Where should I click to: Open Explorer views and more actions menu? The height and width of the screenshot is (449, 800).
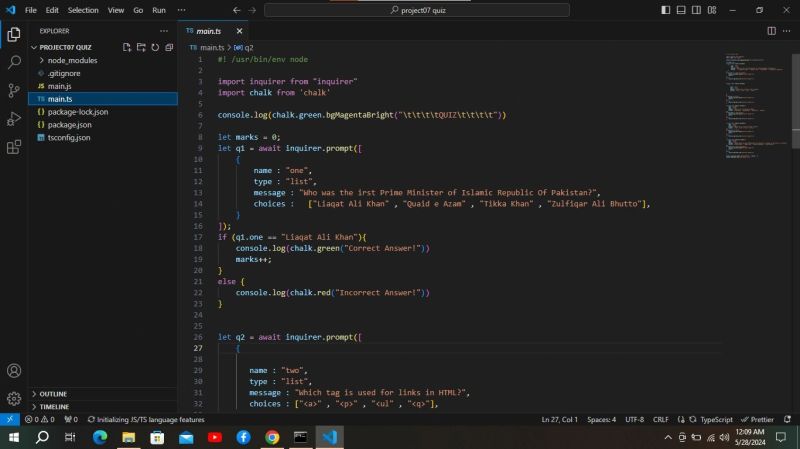[x=164, y=31]
